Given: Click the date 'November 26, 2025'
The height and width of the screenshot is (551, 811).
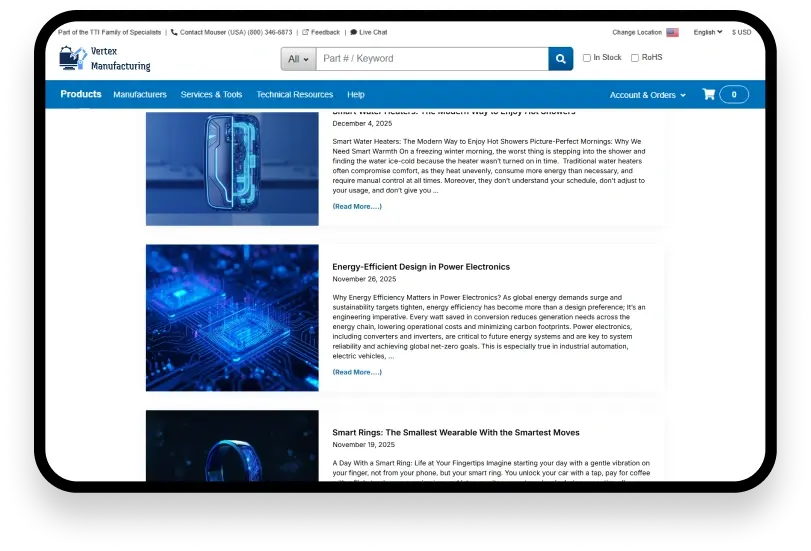Looking at the screenshot, I should click(x=364, y=279).
